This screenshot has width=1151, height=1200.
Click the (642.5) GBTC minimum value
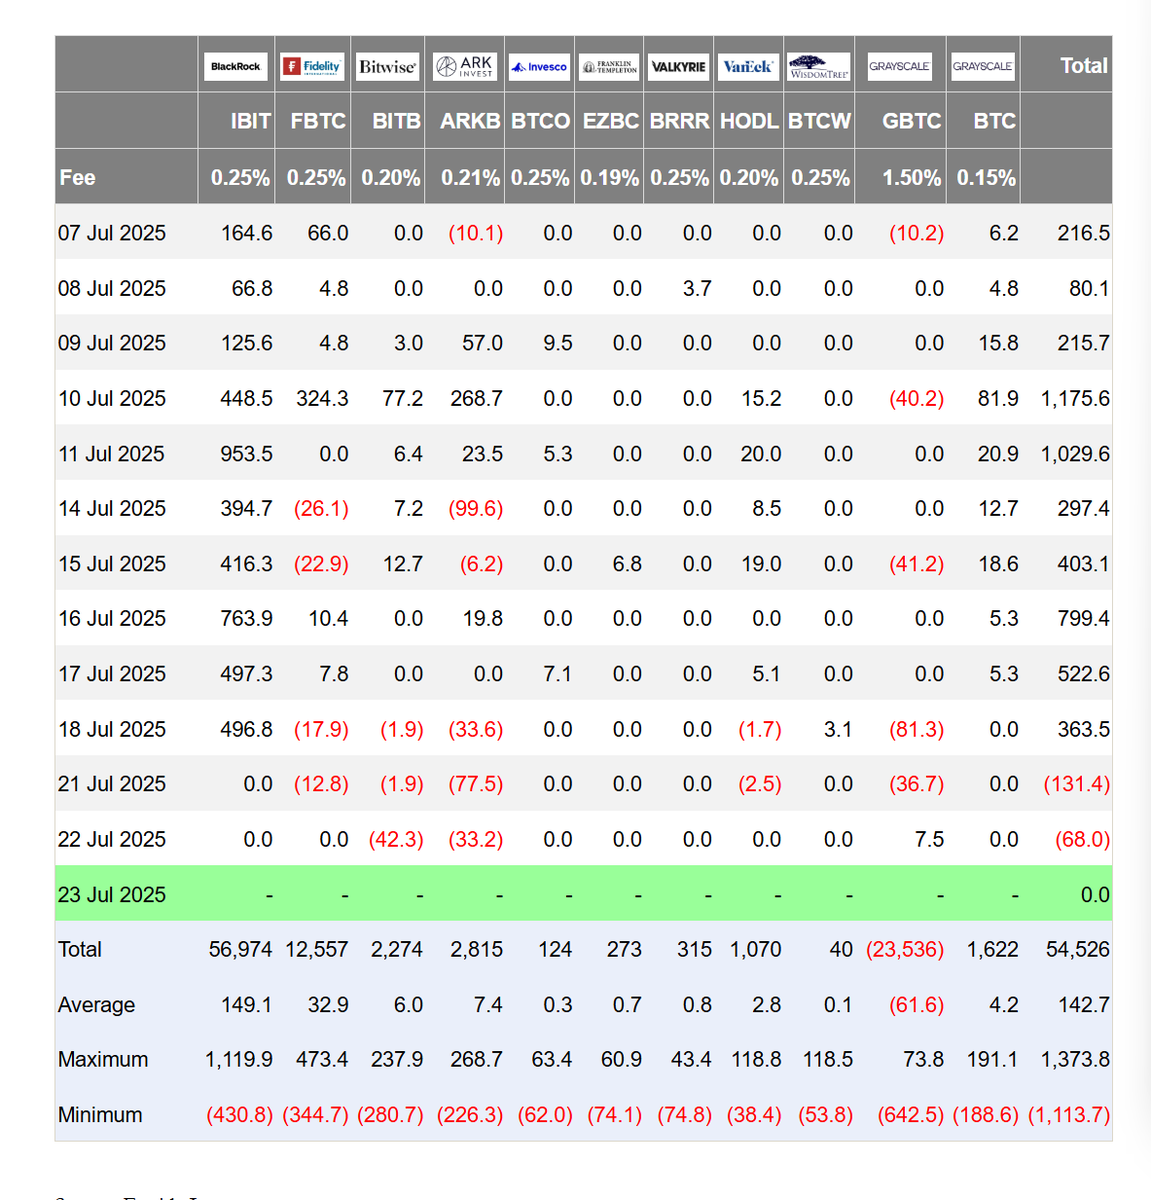coord(911,1115)
